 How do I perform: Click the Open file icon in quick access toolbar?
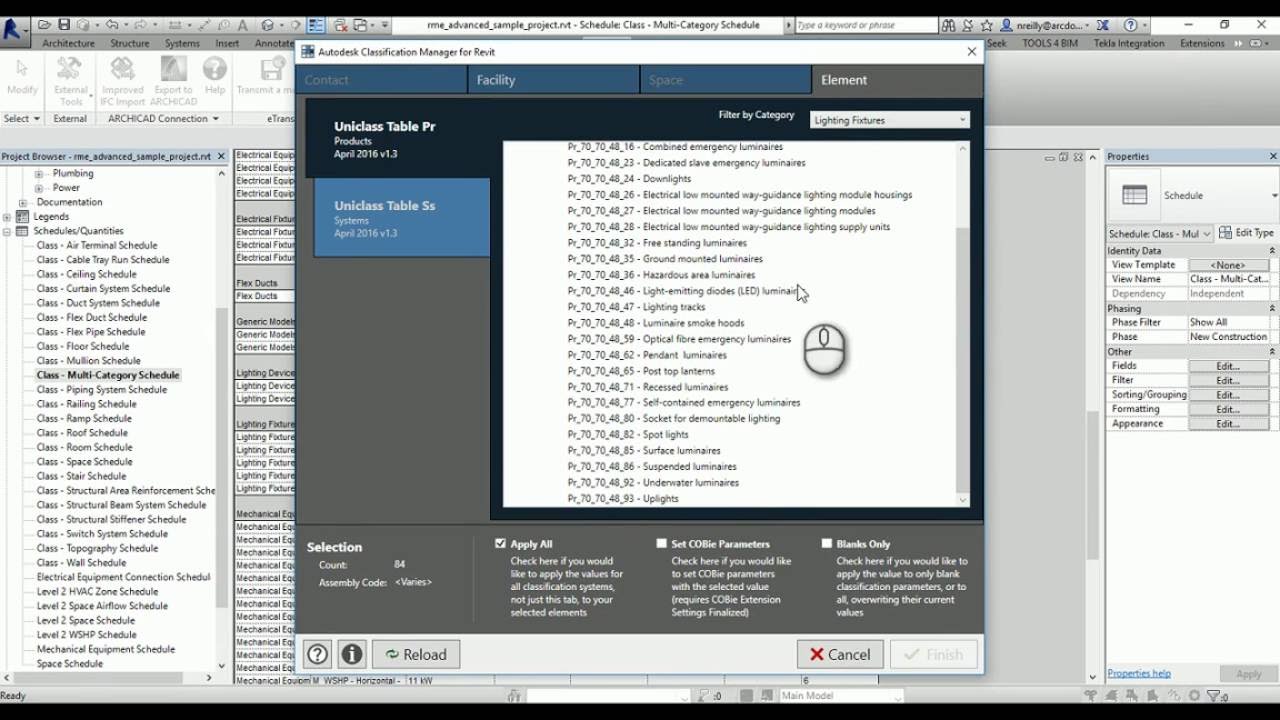point(44,24)
